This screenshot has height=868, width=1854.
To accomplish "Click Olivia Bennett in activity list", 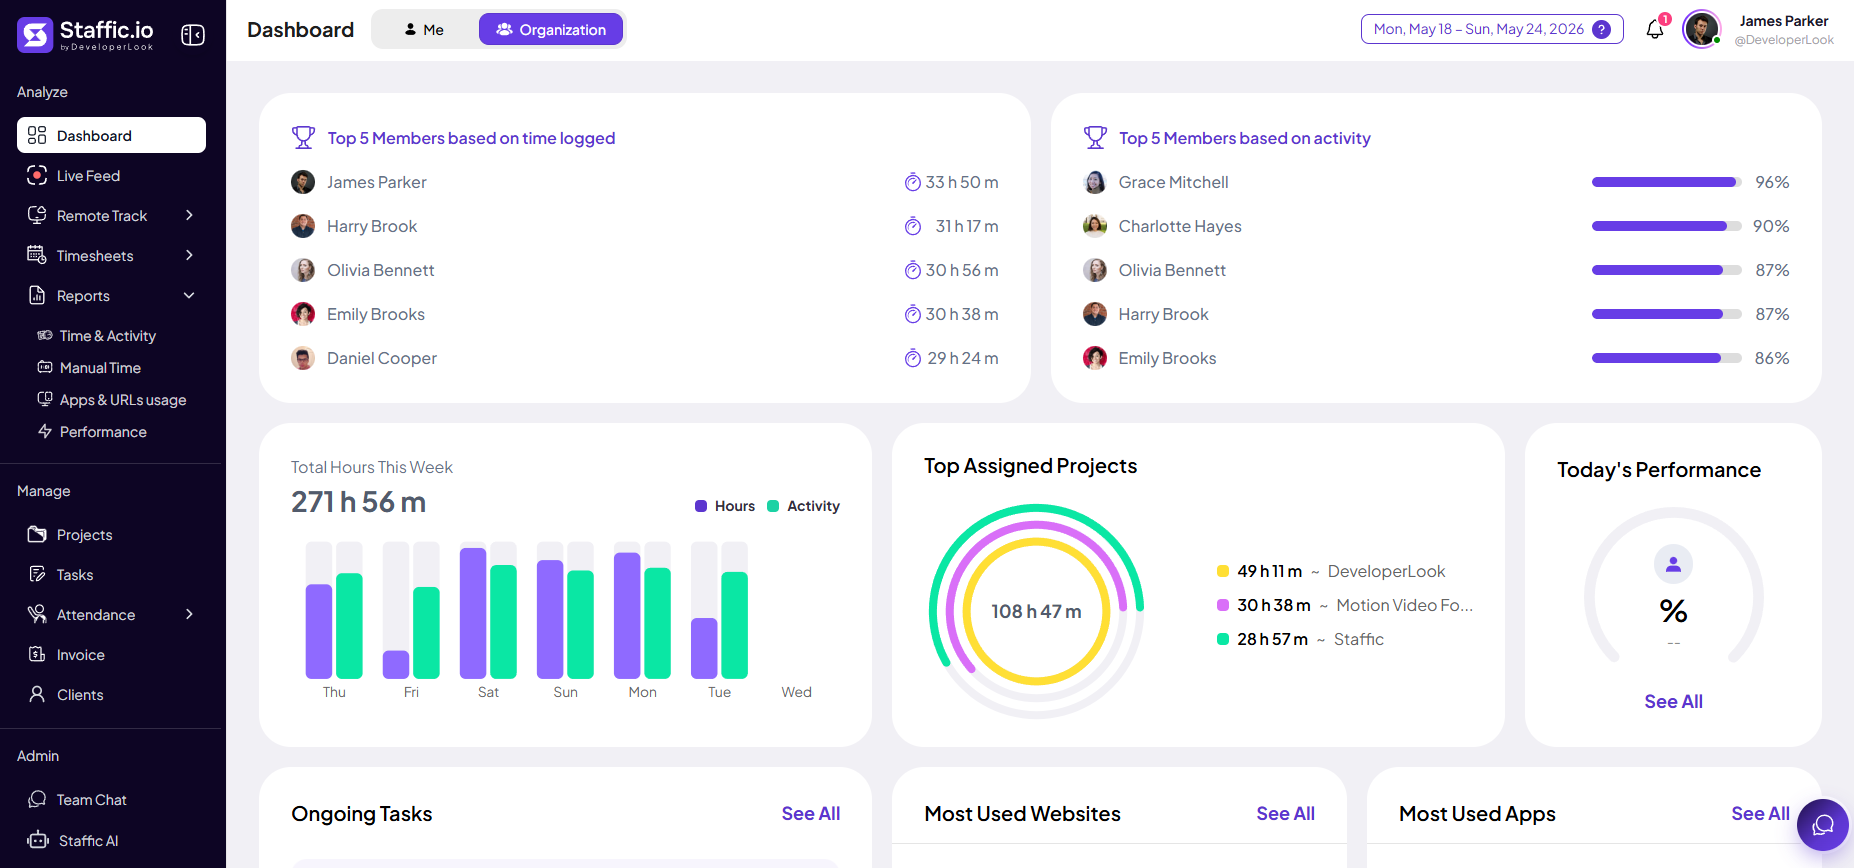I will coord(1172,270).
